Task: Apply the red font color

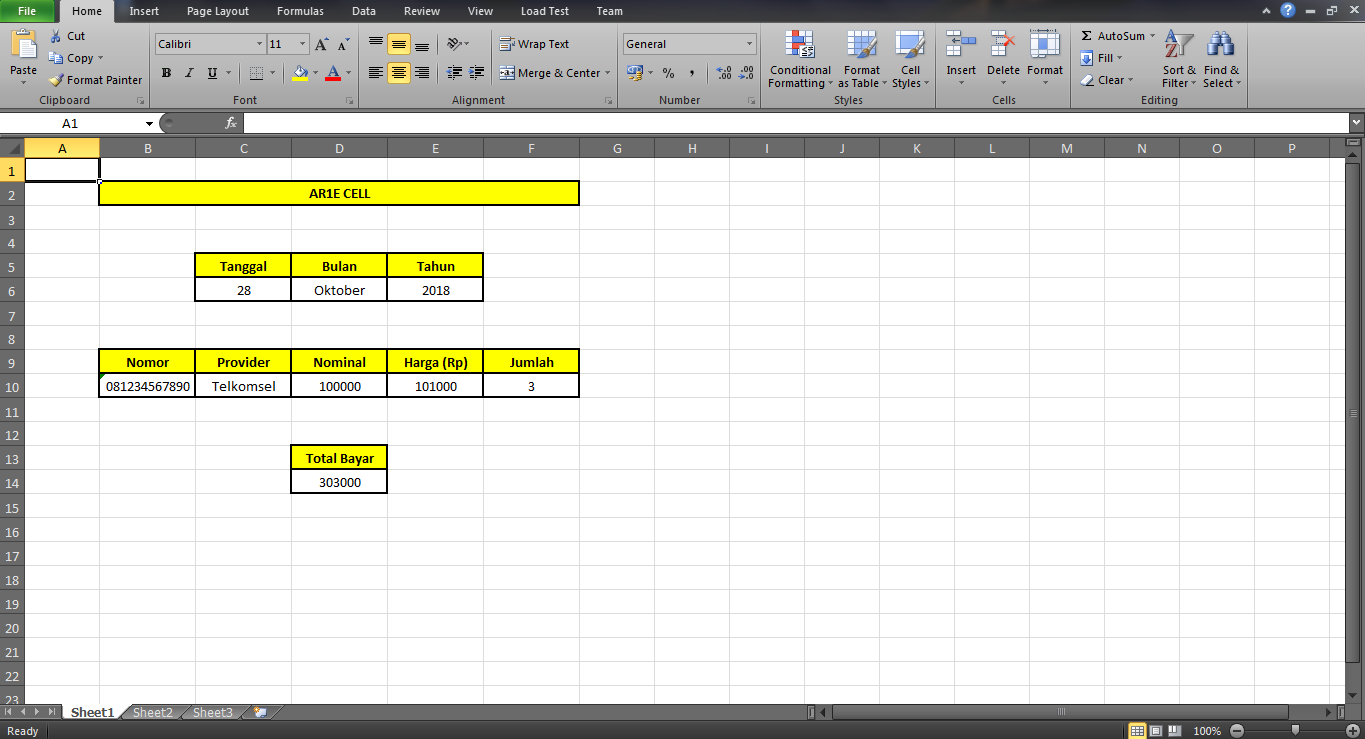Action: [332, 73]
